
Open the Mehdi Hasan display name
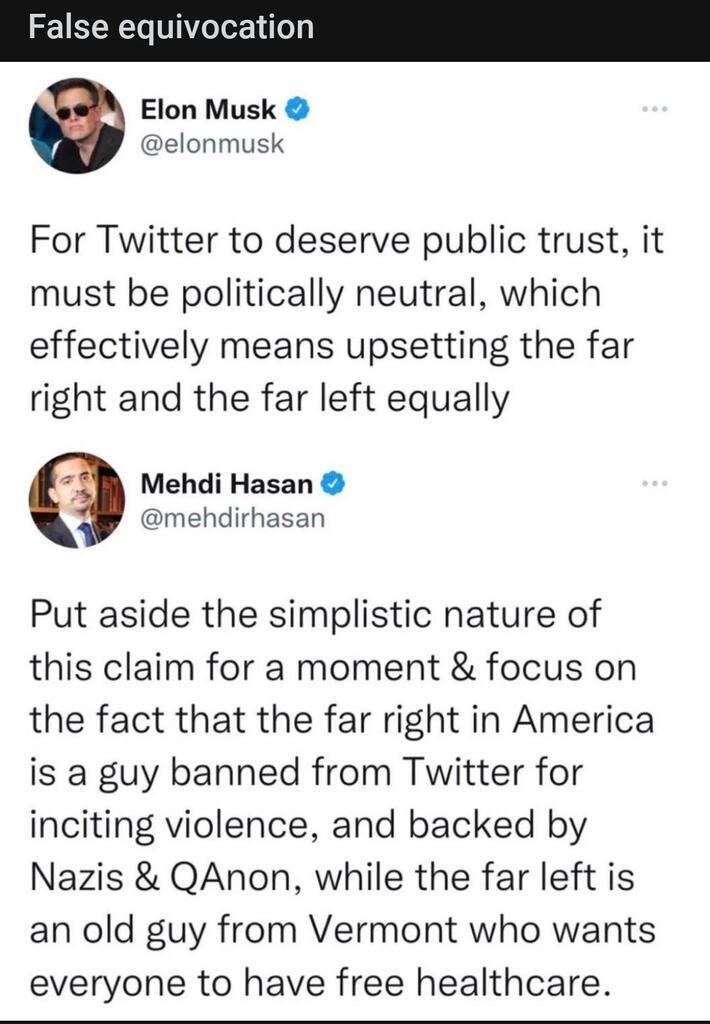point(227,485)
